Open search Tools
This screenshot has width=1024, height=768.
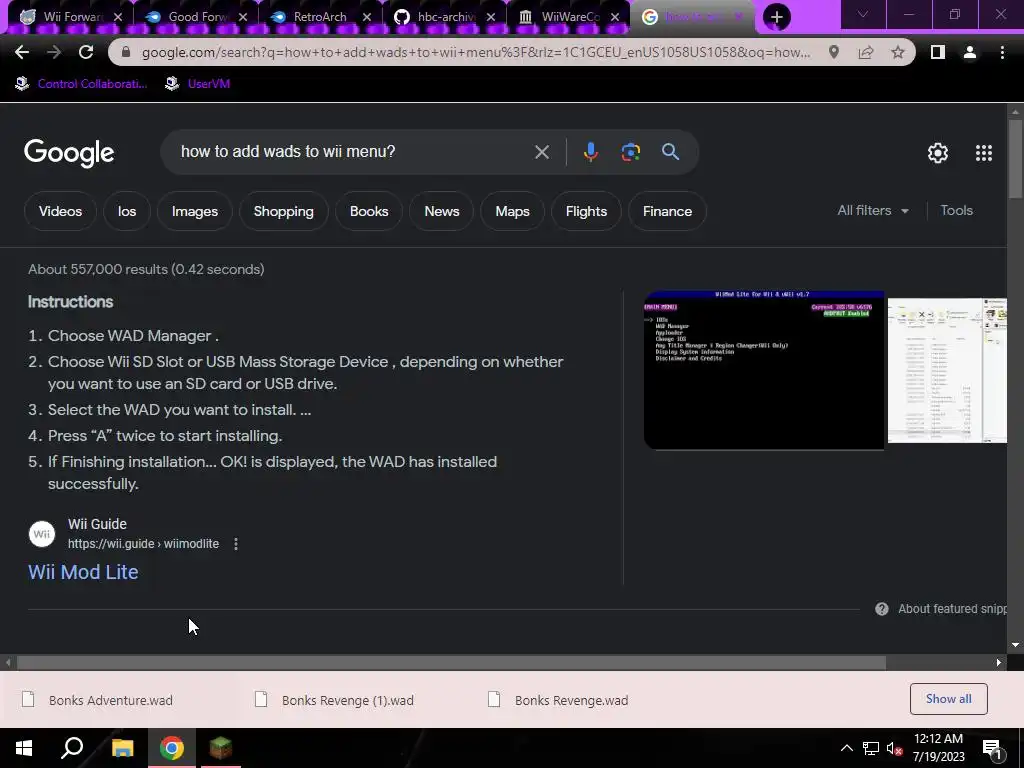pos(956,210)
